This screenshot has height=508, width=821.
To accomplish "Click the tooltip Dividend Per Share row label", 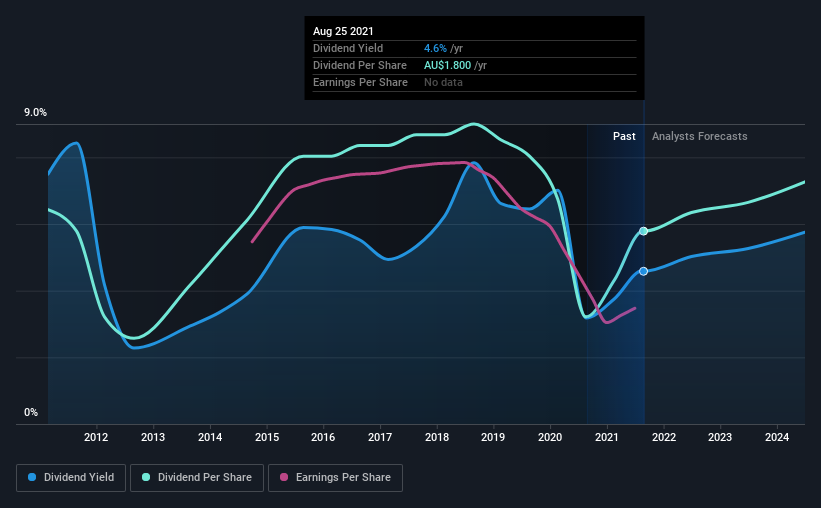I will coord(360,65).
